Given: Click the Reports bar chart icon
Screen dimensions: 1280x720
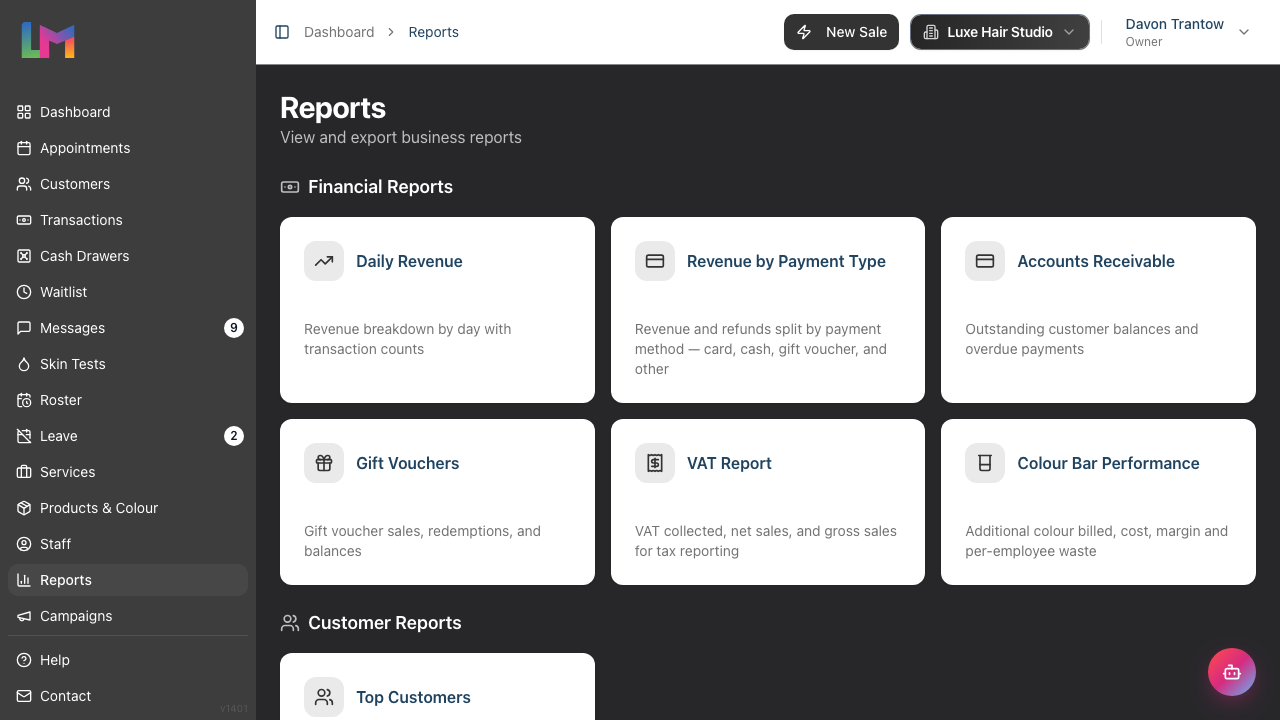Looking at the screenshot, I should point(24,580).
